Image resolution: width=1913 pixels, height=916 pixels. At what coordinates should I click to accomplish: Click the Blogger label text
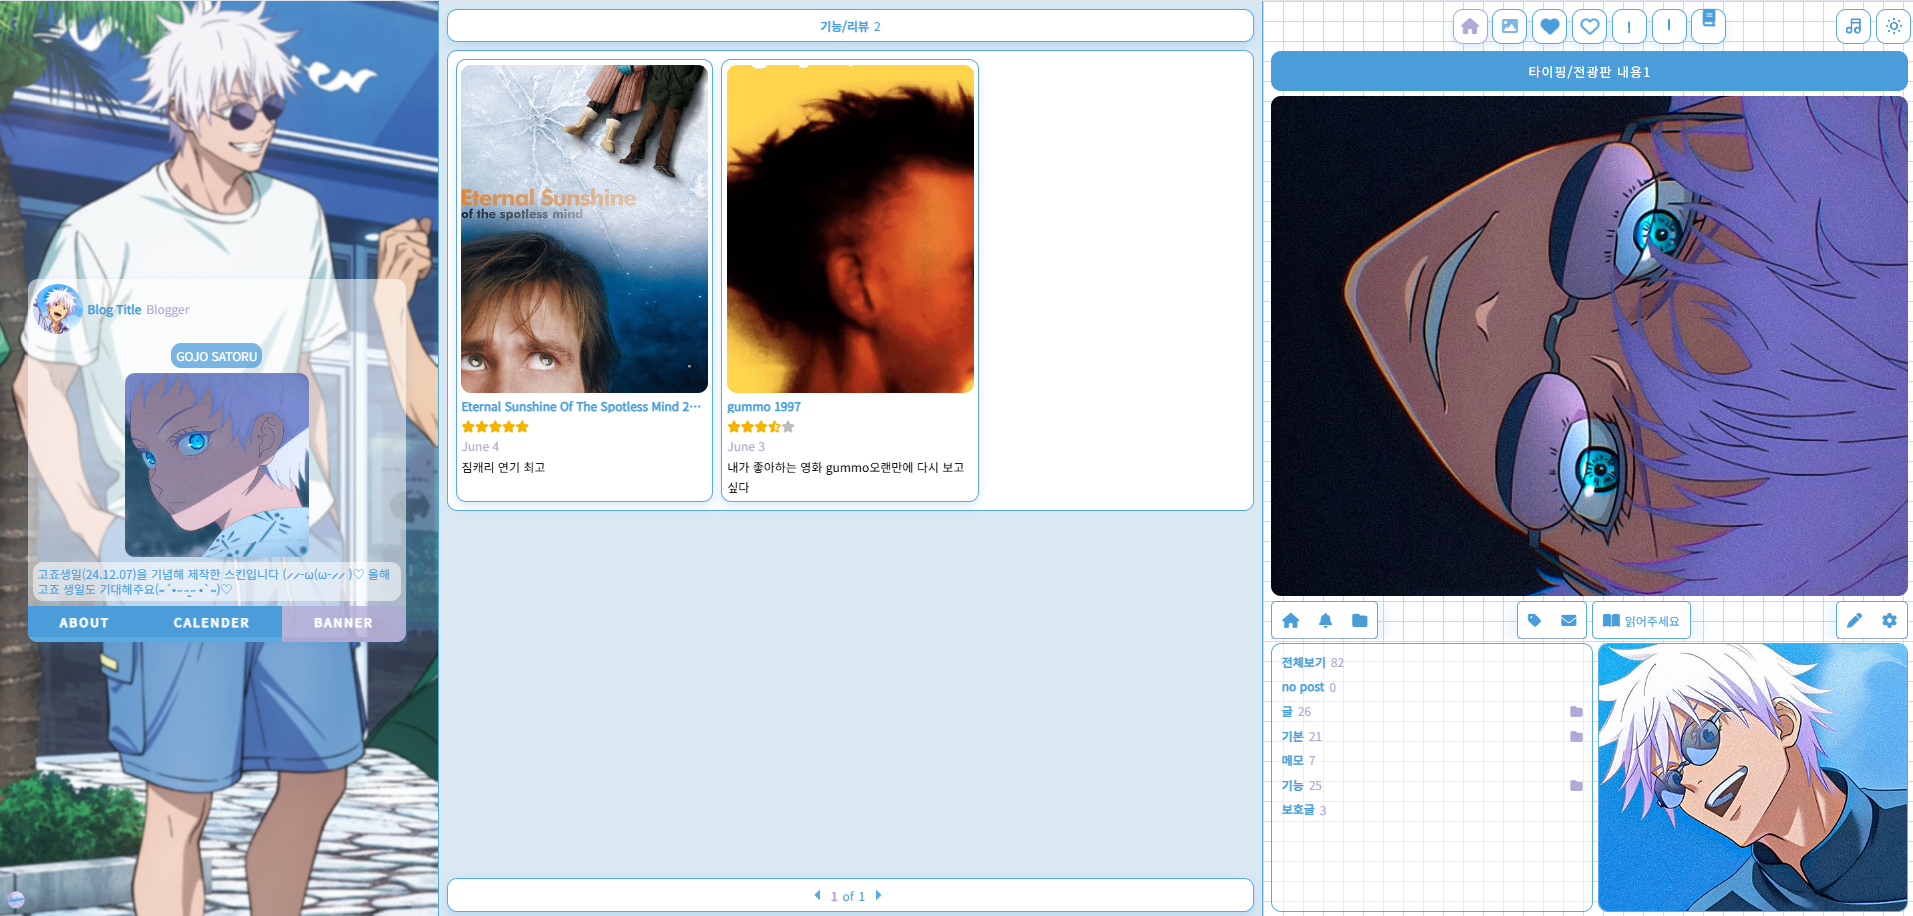pyautogui.click(x=168, y=310)
